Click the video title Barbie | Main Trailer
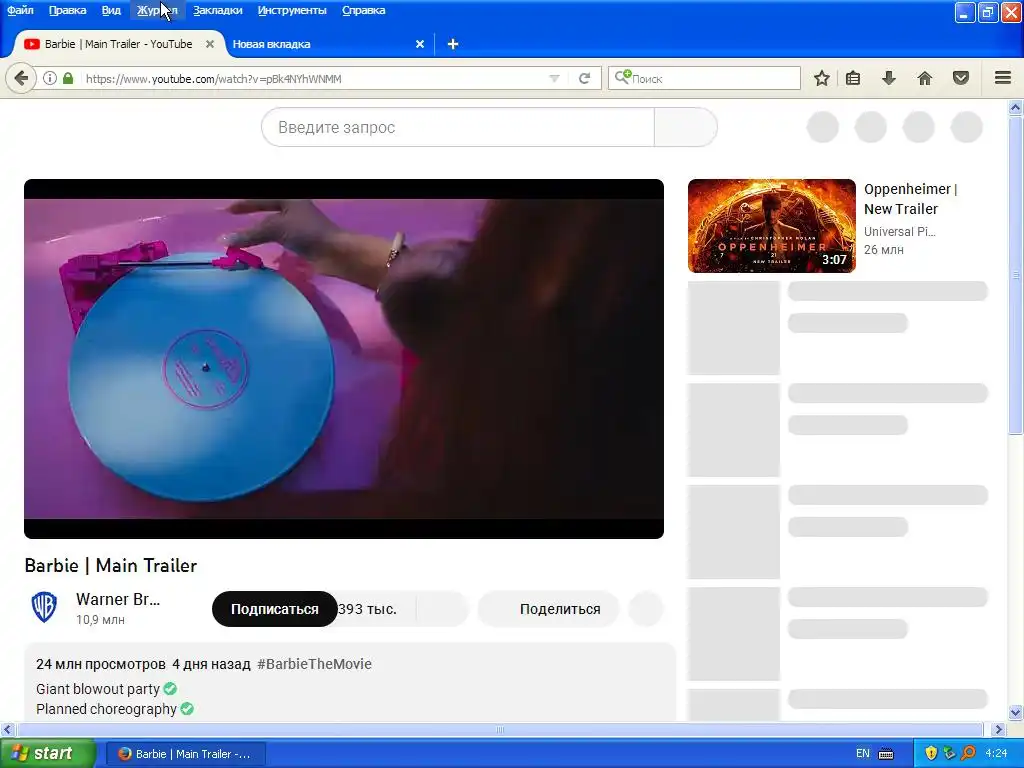The width and height of the screenshot is (1024, 768). click(110, 566)
